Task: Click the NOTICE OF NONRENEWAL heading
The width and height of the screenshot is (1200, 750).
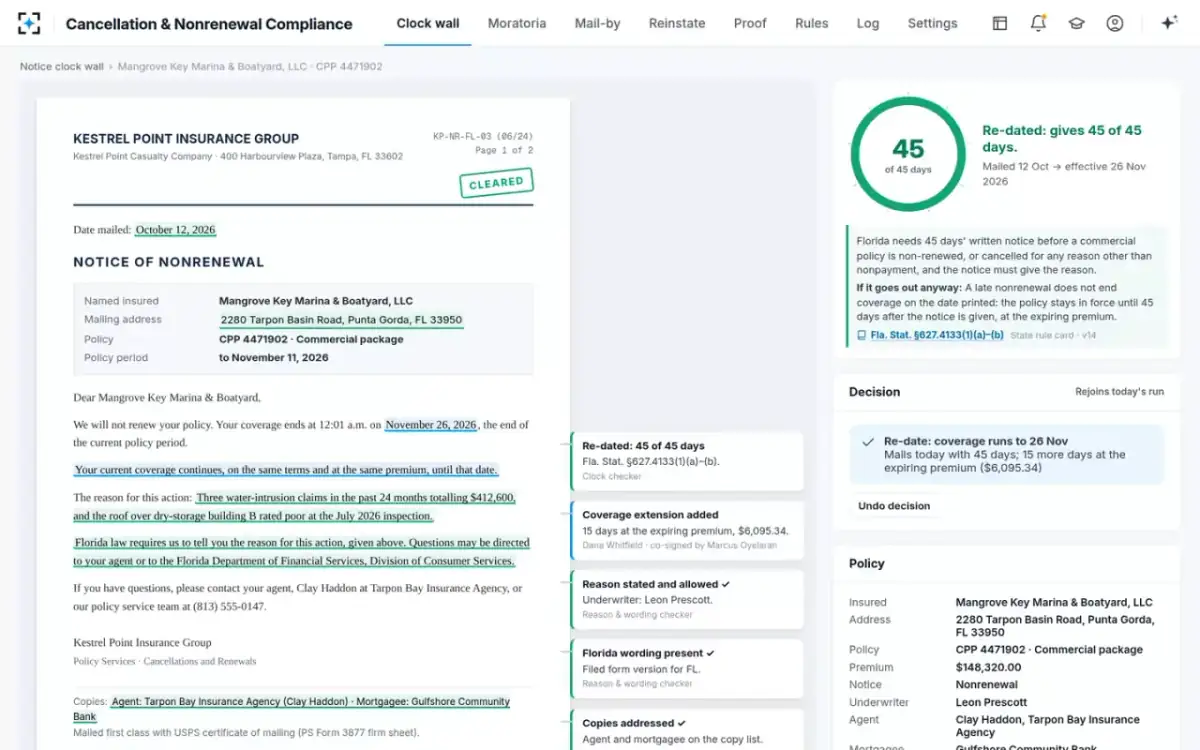Action: [169, 262]
